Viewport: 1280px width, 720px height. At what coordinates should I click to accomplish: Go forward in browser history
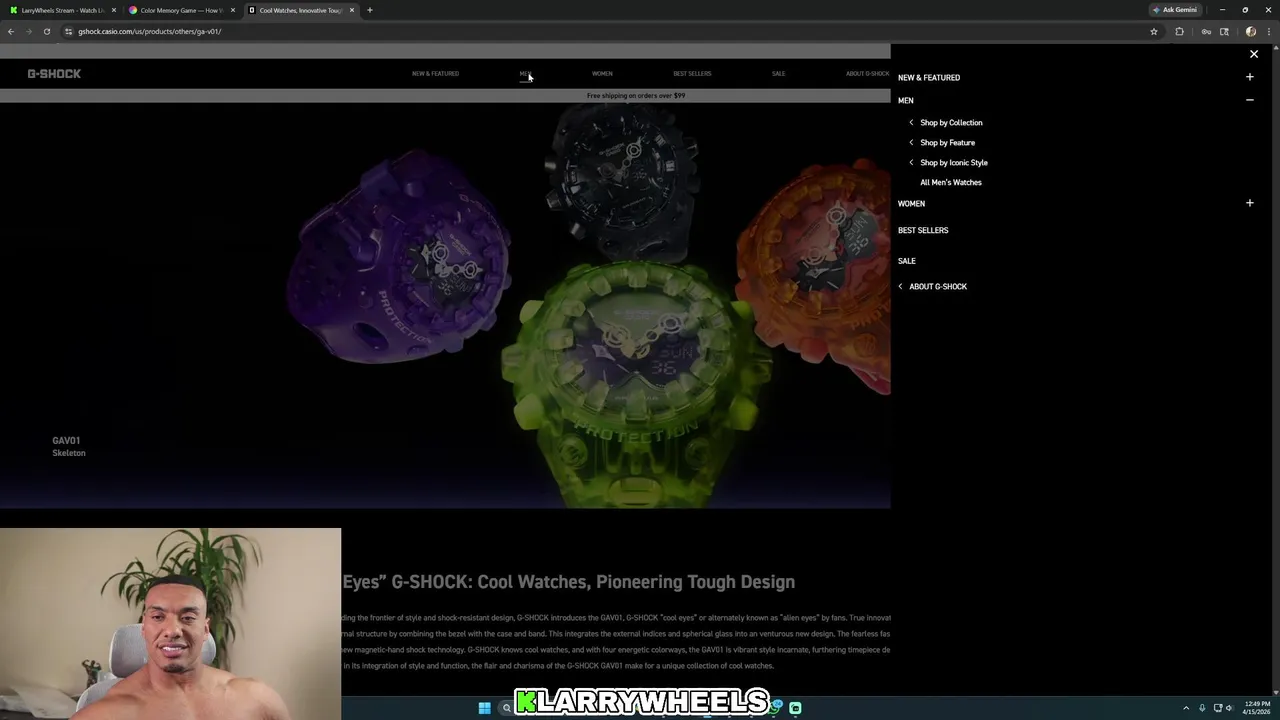coord(29,31)
